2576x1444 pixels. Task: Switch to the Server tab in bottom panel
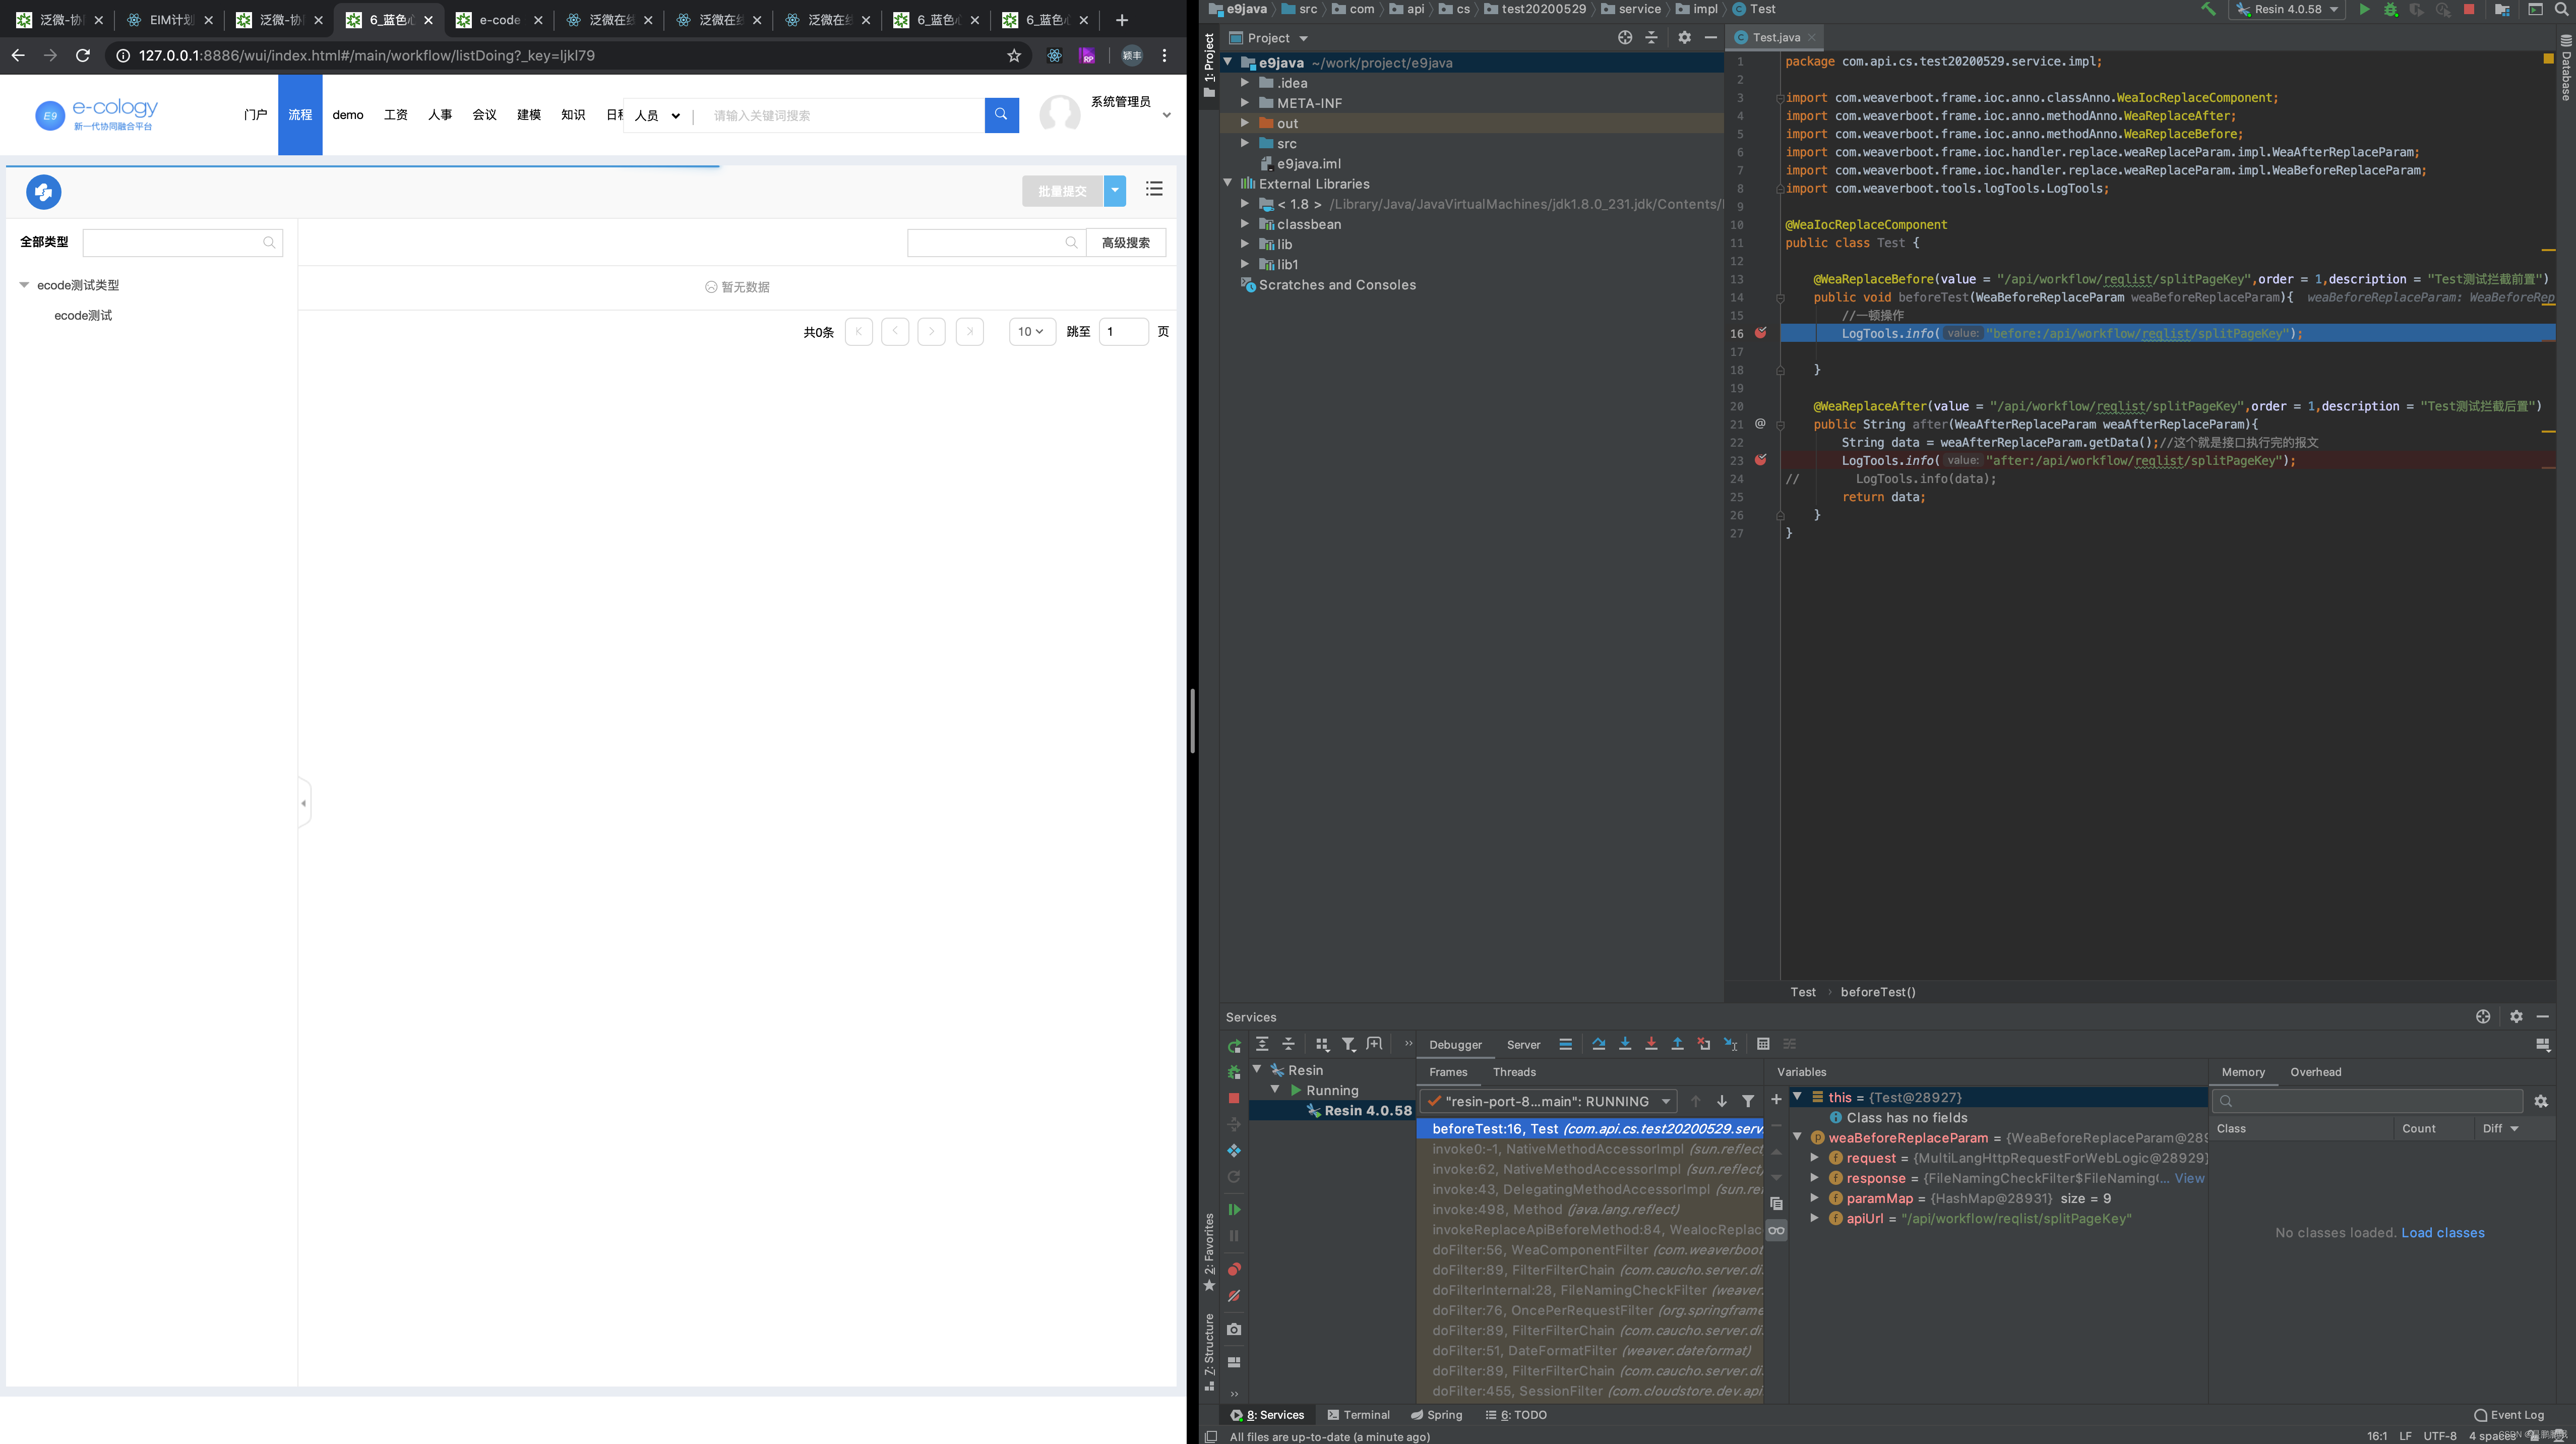tap(1521, 1044)
